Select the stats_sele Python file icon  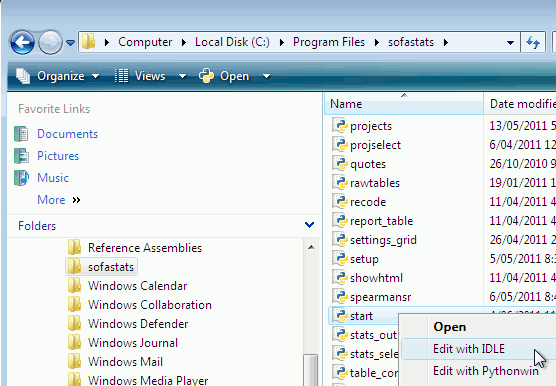tap(340, 354)
